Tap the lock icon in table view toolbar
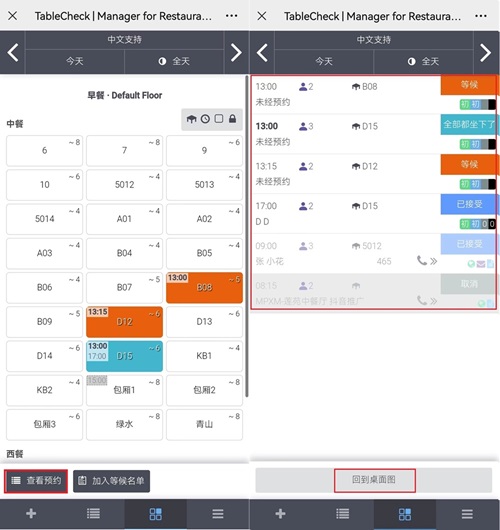The width and height of the screenshot is (500, 530). pos(232,119)
